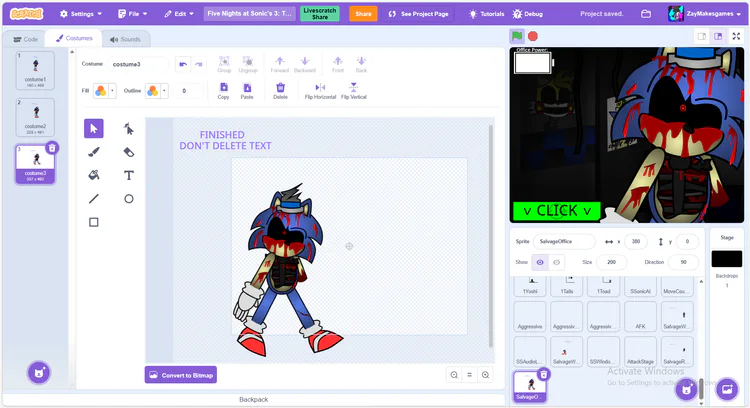
Task: Choose the Fill bucket tool
Action: (x=94, y=175)
